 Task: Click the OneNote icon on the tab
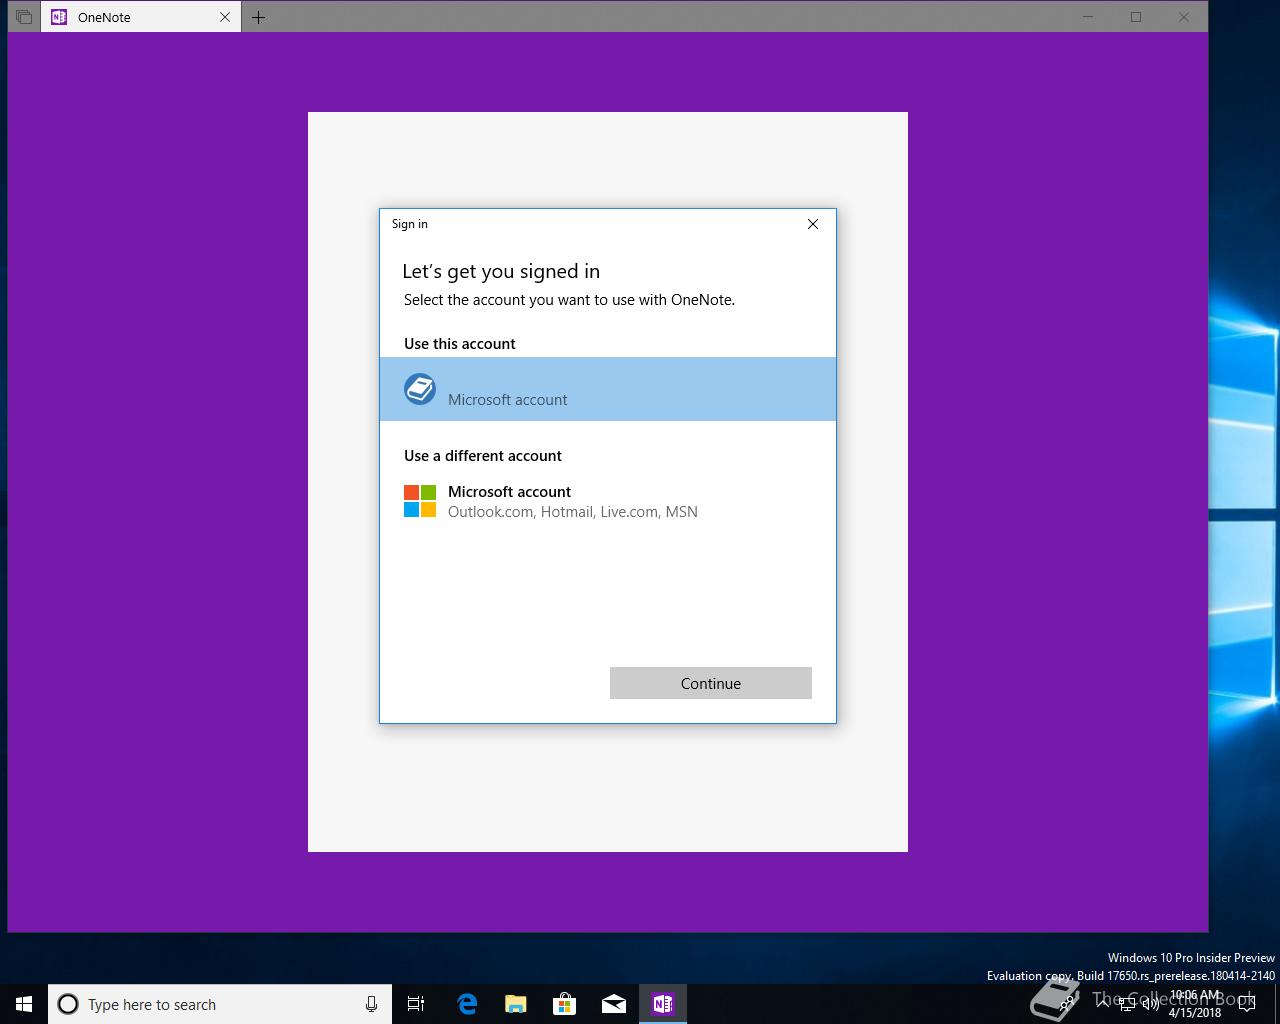(59, 17)
